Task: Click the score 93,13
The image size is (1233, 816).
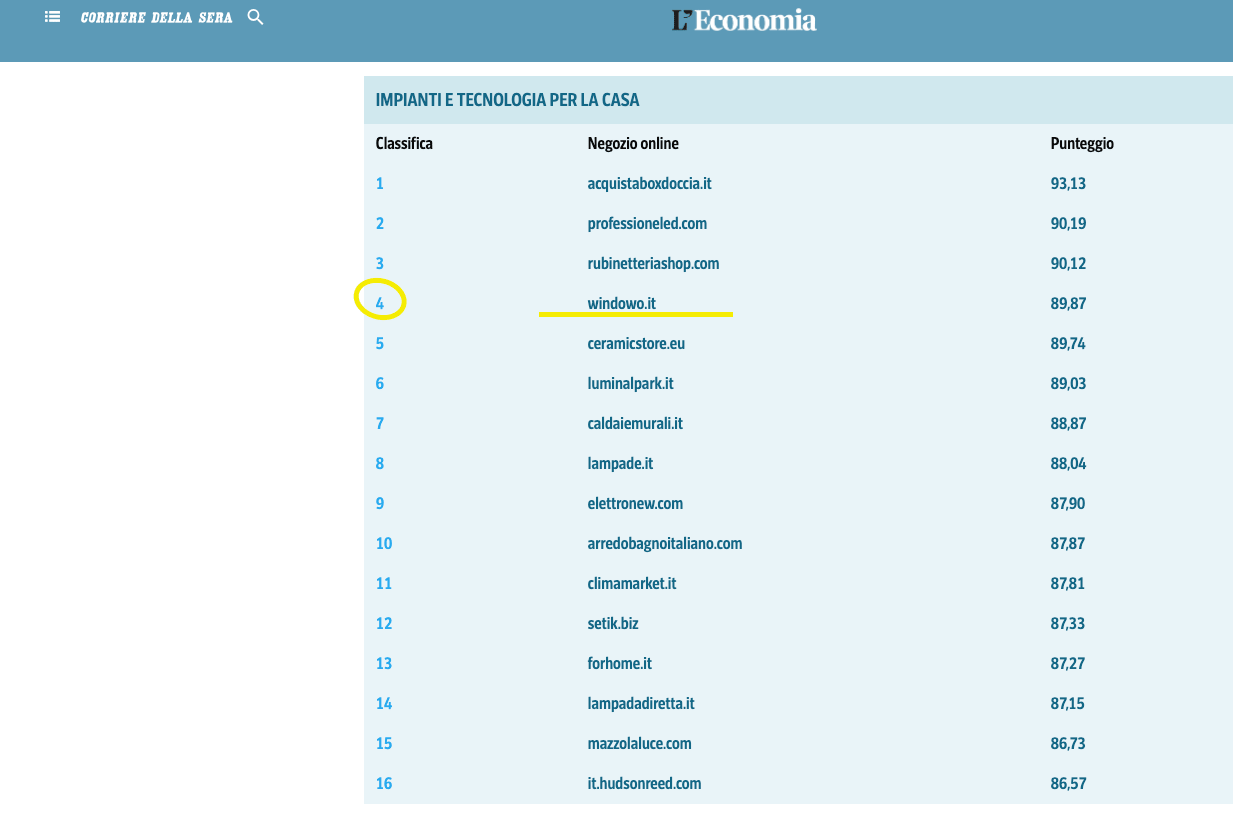Action: coord(1068,183)
